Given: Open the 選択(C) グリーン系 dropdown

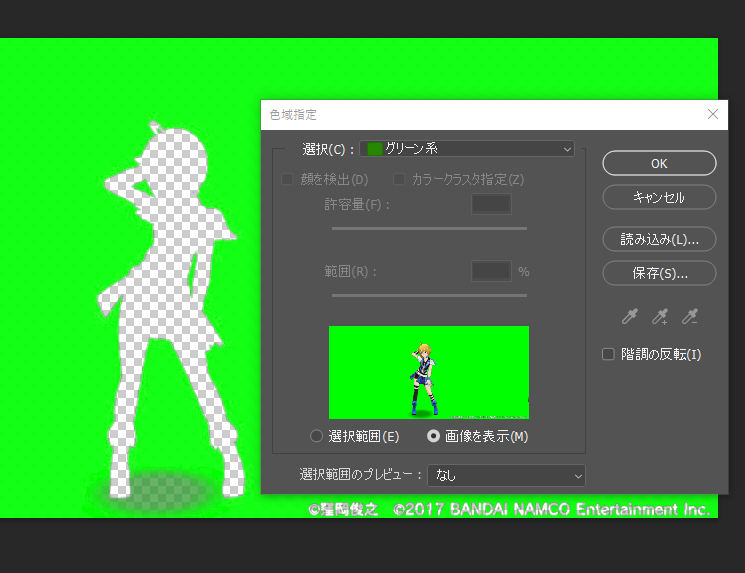Looking at the screenshot, I should coord(467,149).
